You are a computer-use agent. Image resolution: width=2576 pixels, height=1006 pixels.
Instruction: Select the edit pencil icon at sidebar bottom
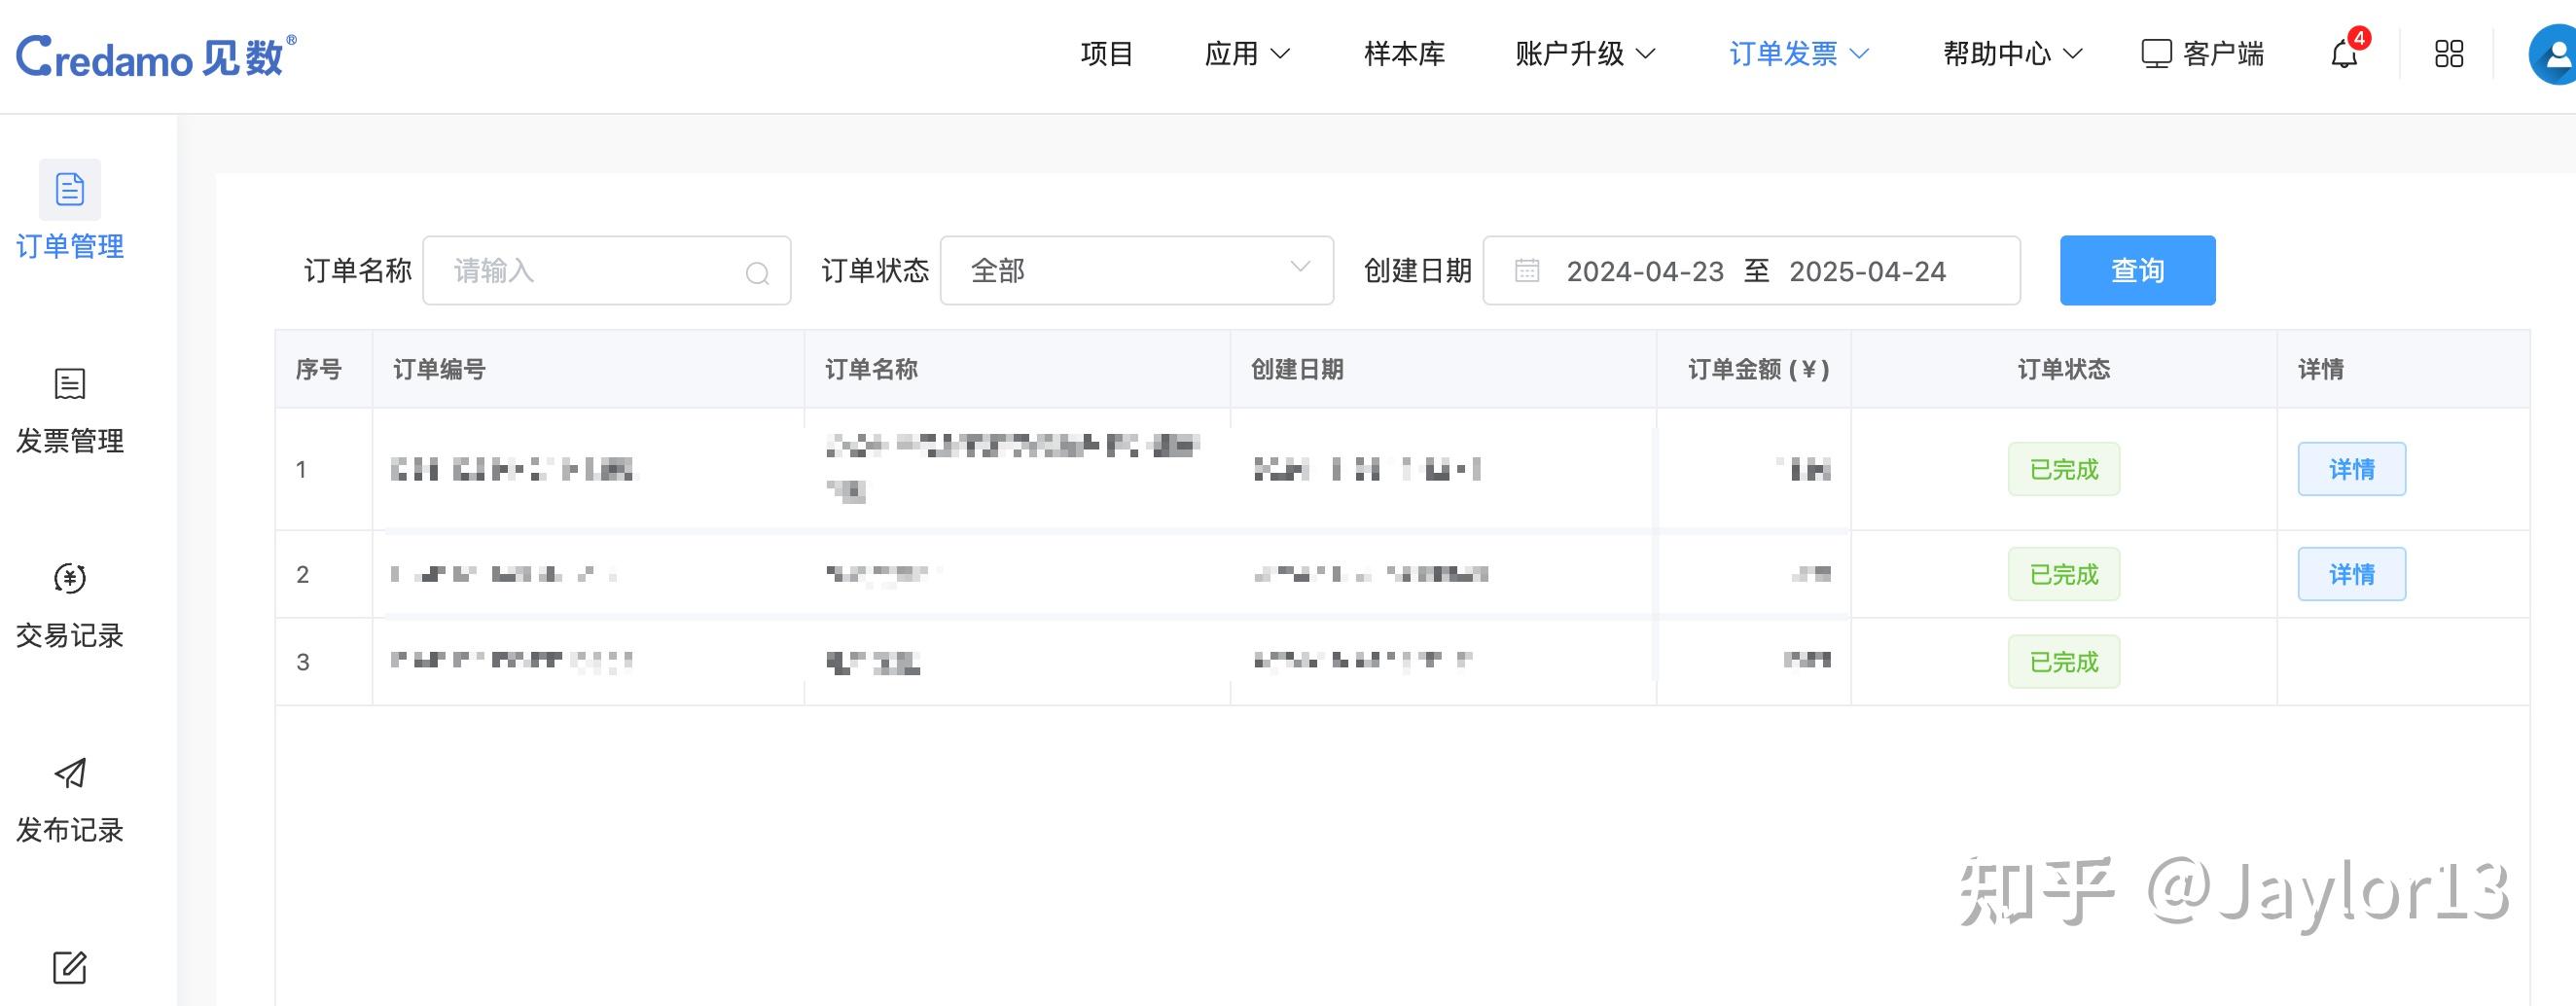coord(68,967)
